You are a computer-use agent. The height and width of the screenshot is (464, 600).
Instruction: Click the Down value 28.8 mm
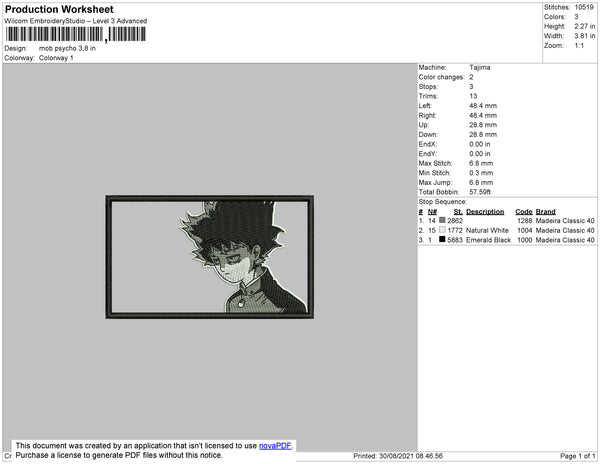483,134
